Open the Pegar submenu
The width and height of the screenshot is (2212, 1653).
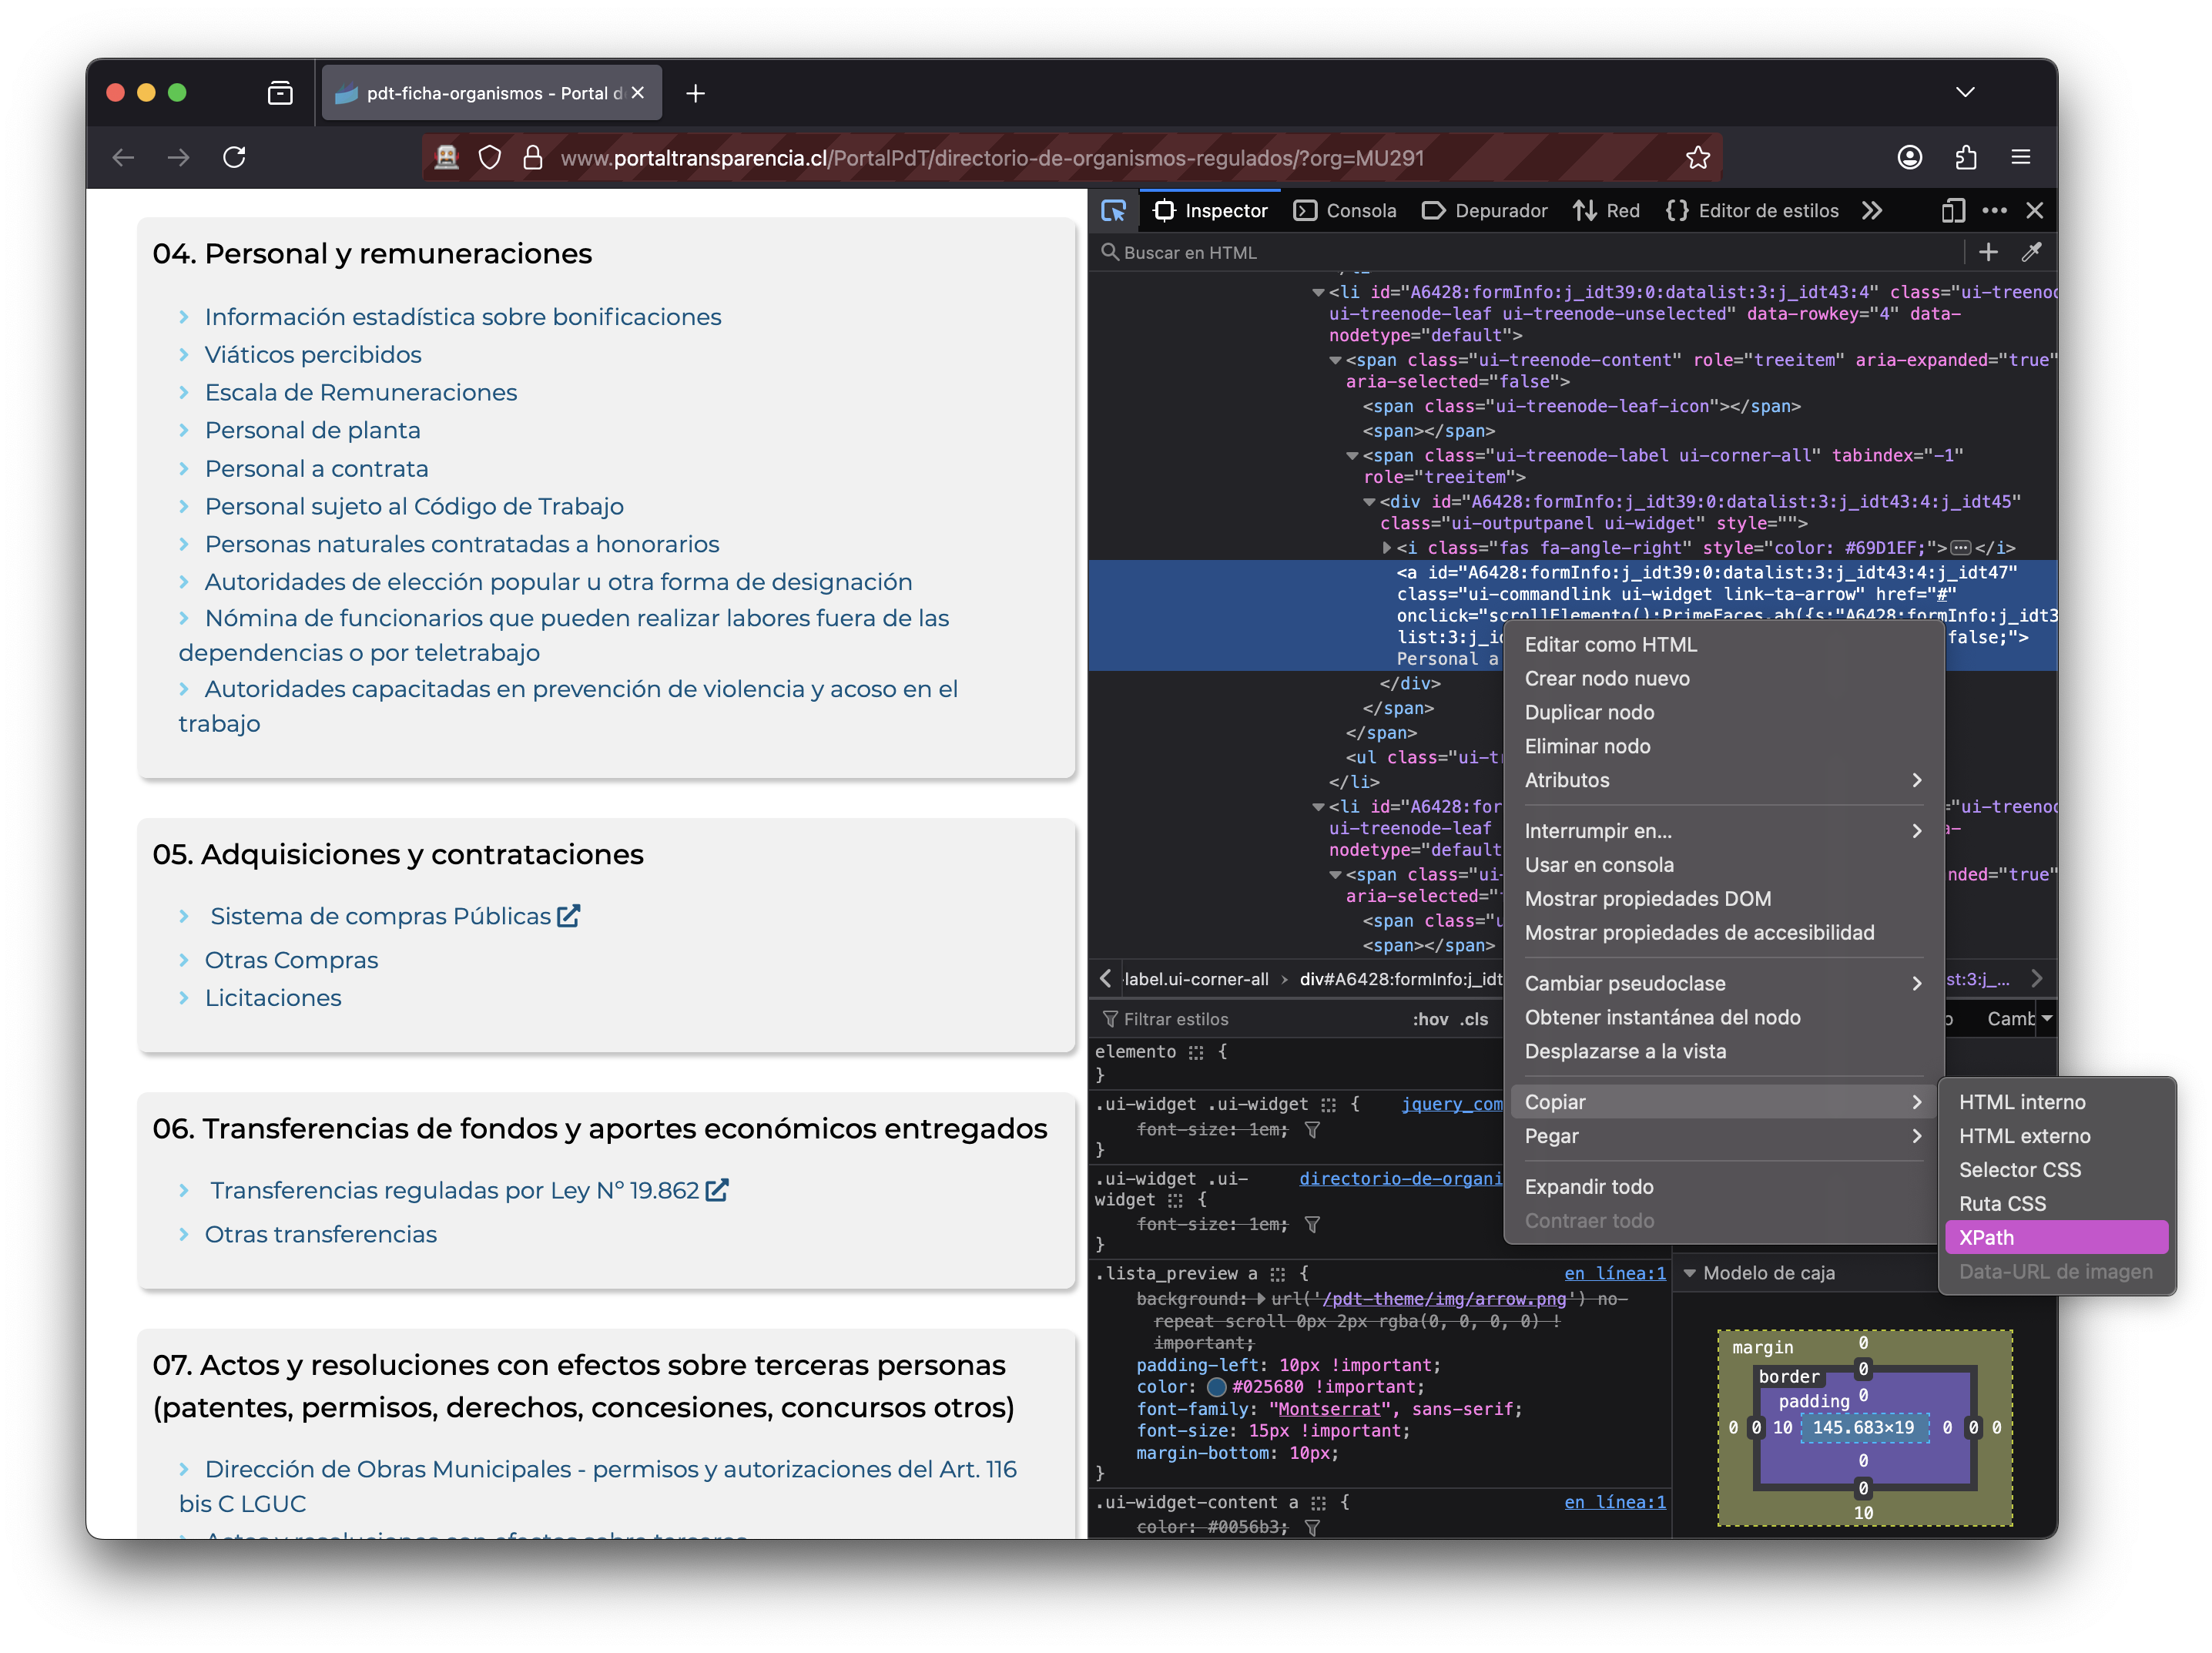(x=1724, y=1137)
